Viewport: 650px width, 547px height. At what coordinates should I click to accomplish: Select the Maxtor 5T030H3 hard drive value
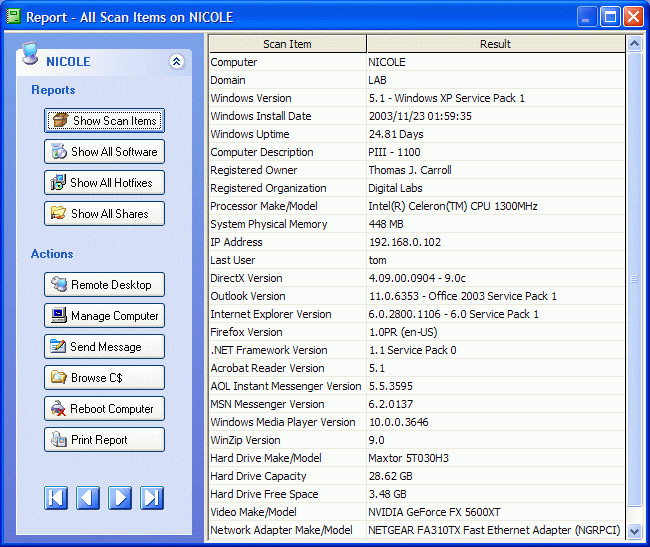[408, 458]
